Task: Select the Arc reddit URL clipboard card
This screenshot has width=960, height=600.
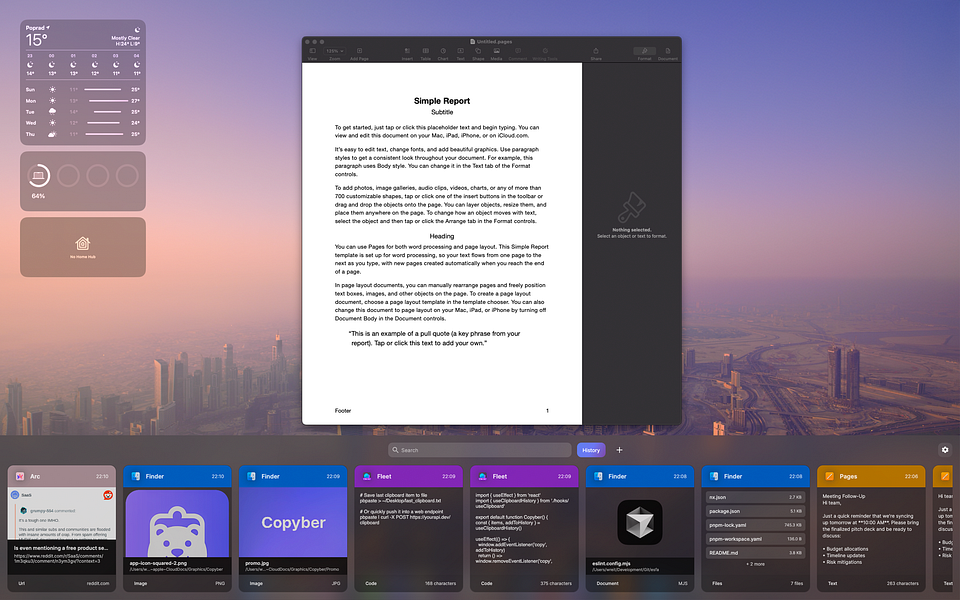Action: click(x=61, y=529)
